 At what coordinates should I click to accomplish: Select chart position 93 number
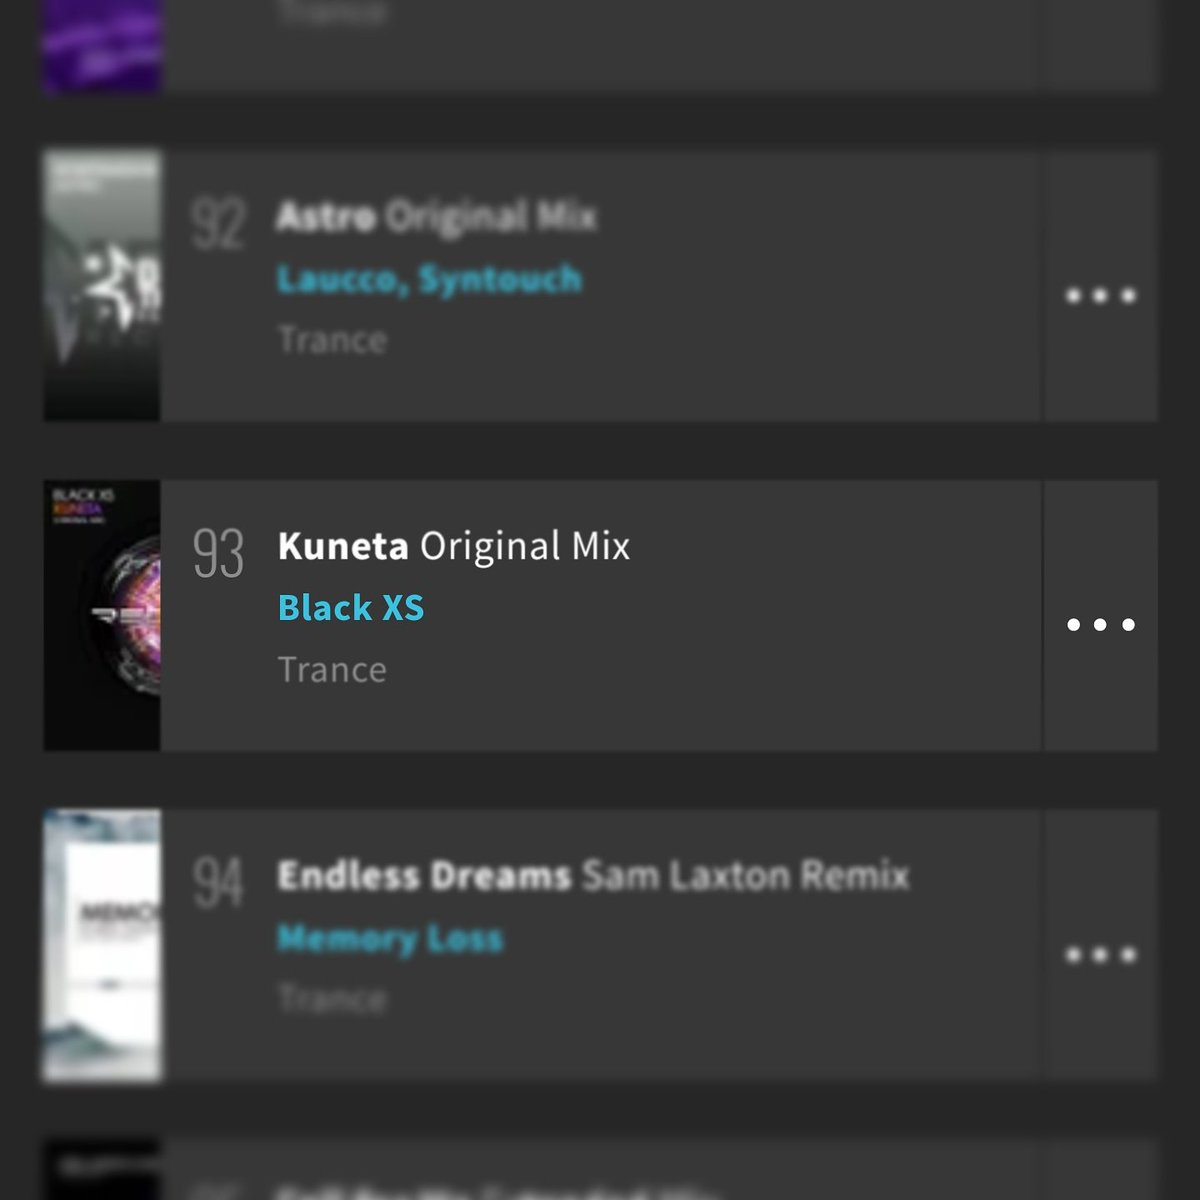click(218, 554)
